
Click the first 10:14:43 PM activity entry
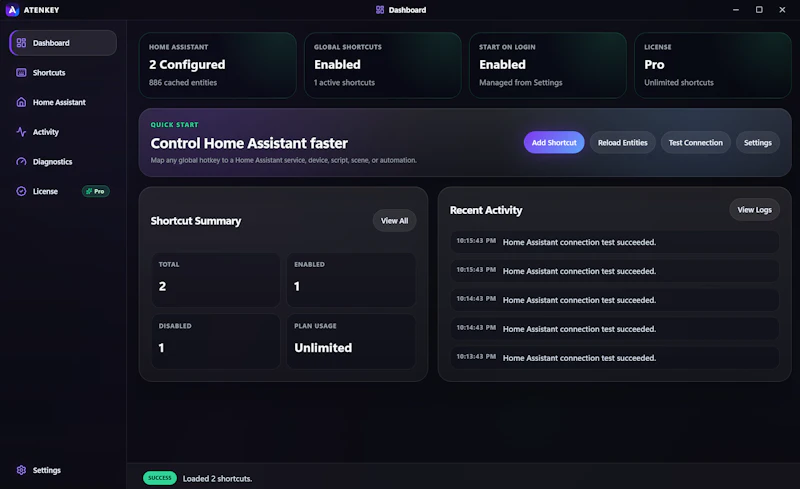tap(614, 300)
